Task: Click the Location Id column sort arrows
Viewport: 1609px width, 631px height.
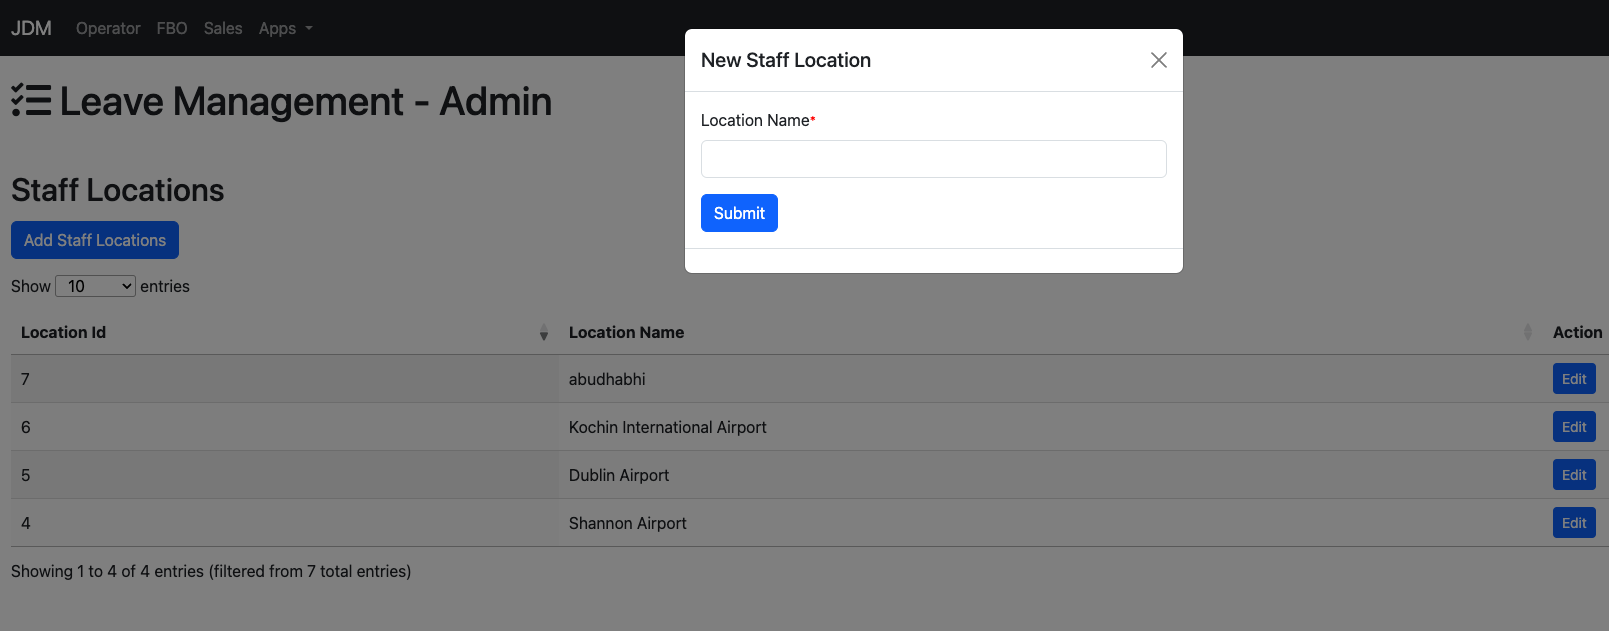Action: [543, 333]
